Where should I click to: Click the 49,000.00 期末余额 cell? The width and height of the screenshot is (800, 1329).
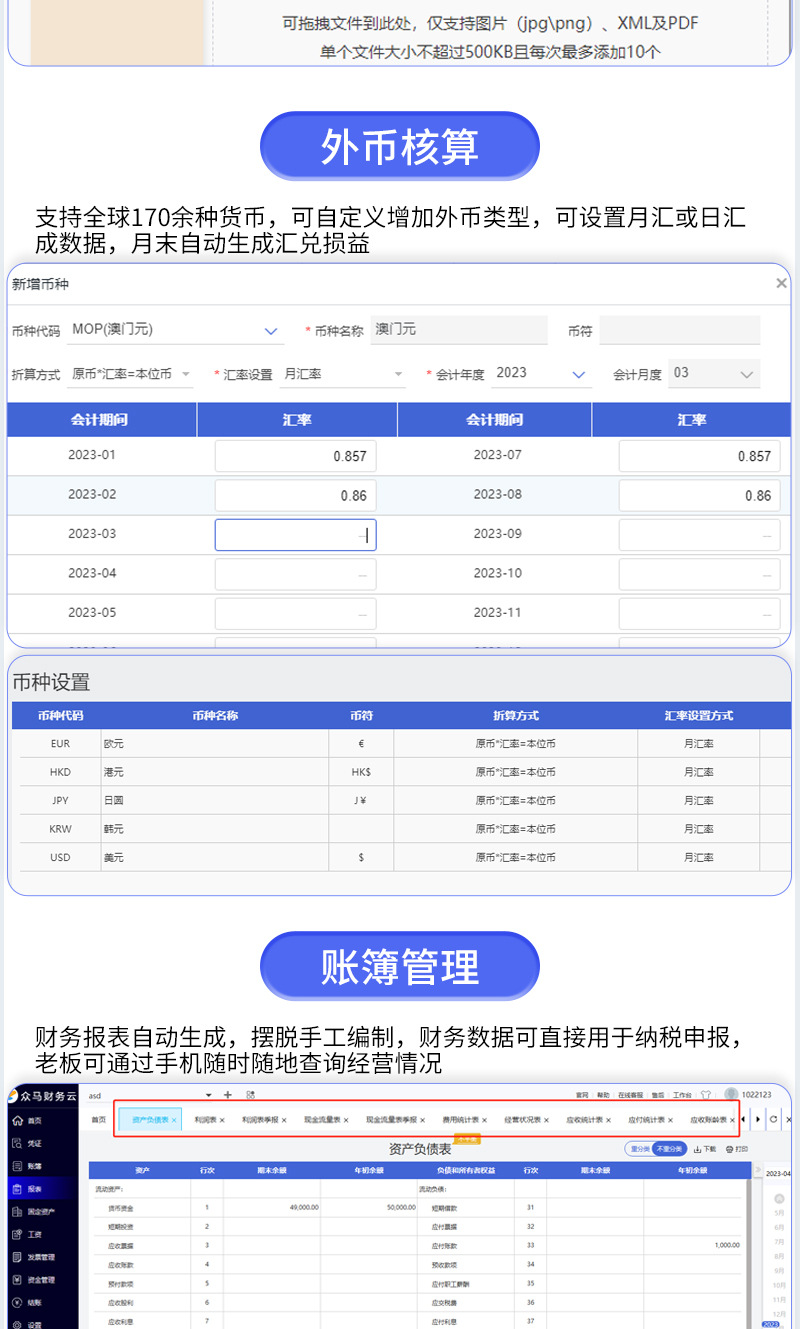272,1207
